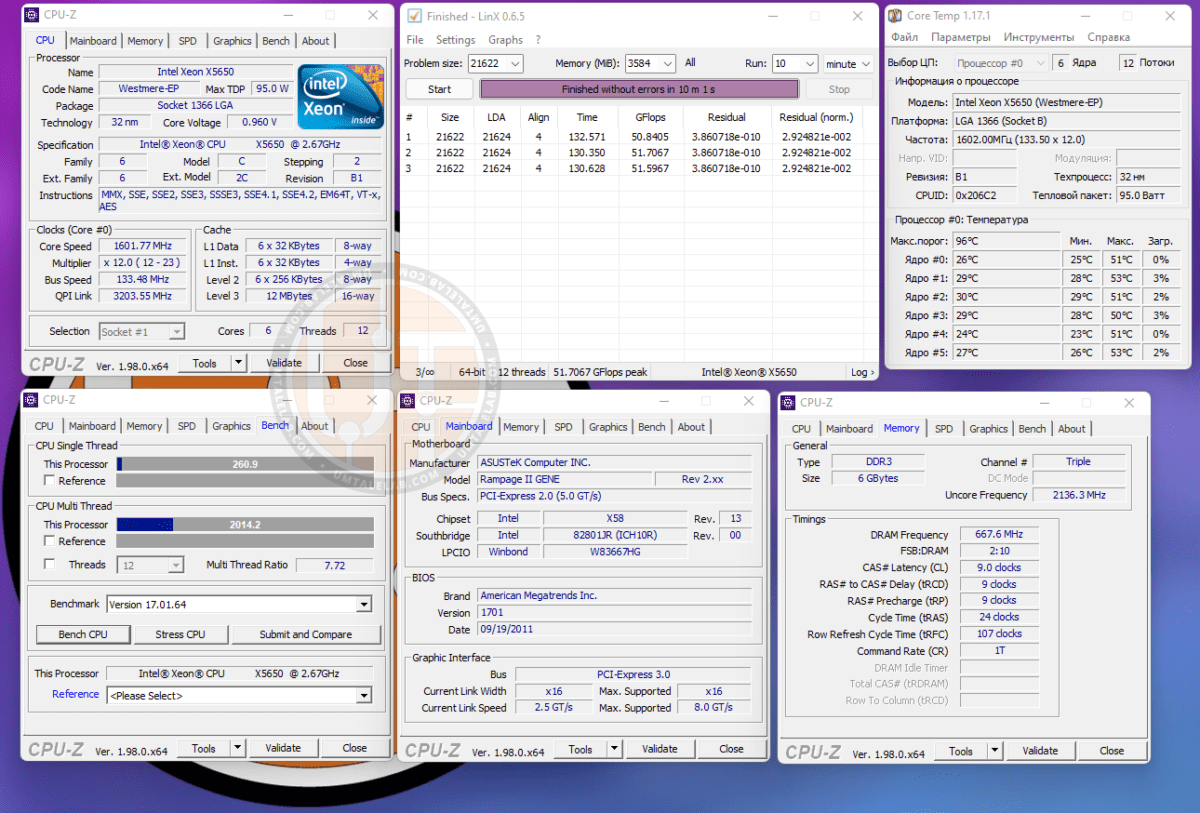Click title bar icon of CPU-Z Mainboard window
Screen dimensions: 1200x813
[x=408, y=401]
